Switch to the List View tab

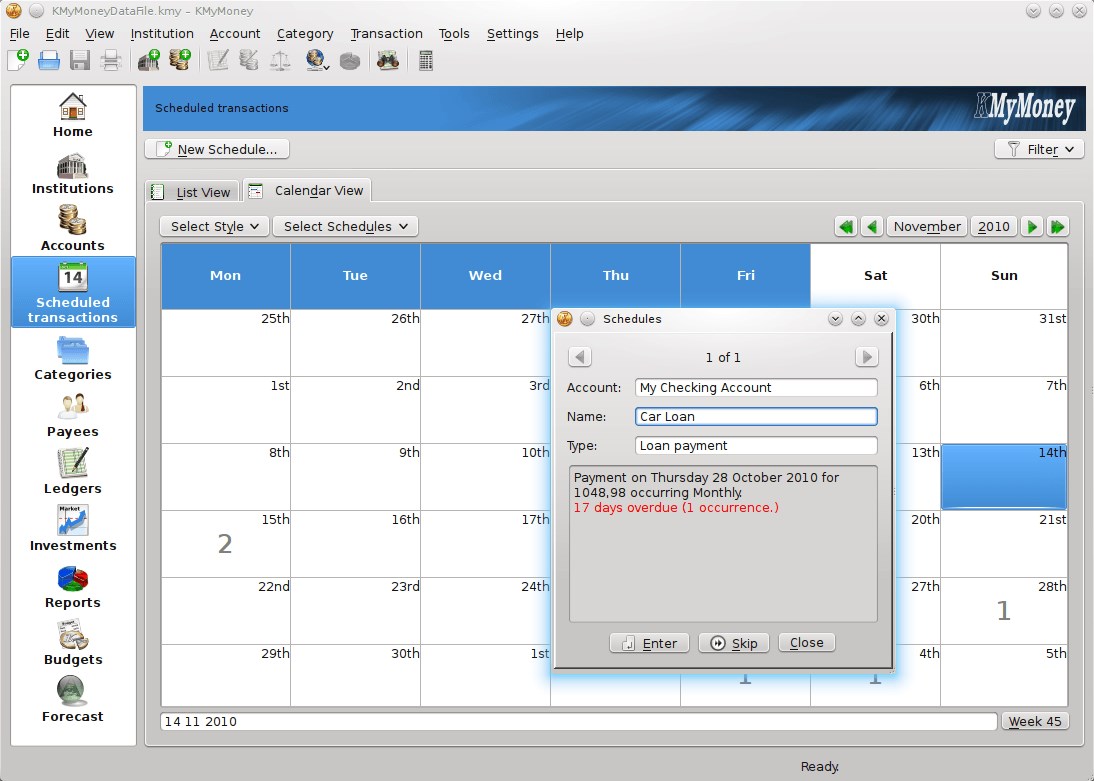click(193, 192)
